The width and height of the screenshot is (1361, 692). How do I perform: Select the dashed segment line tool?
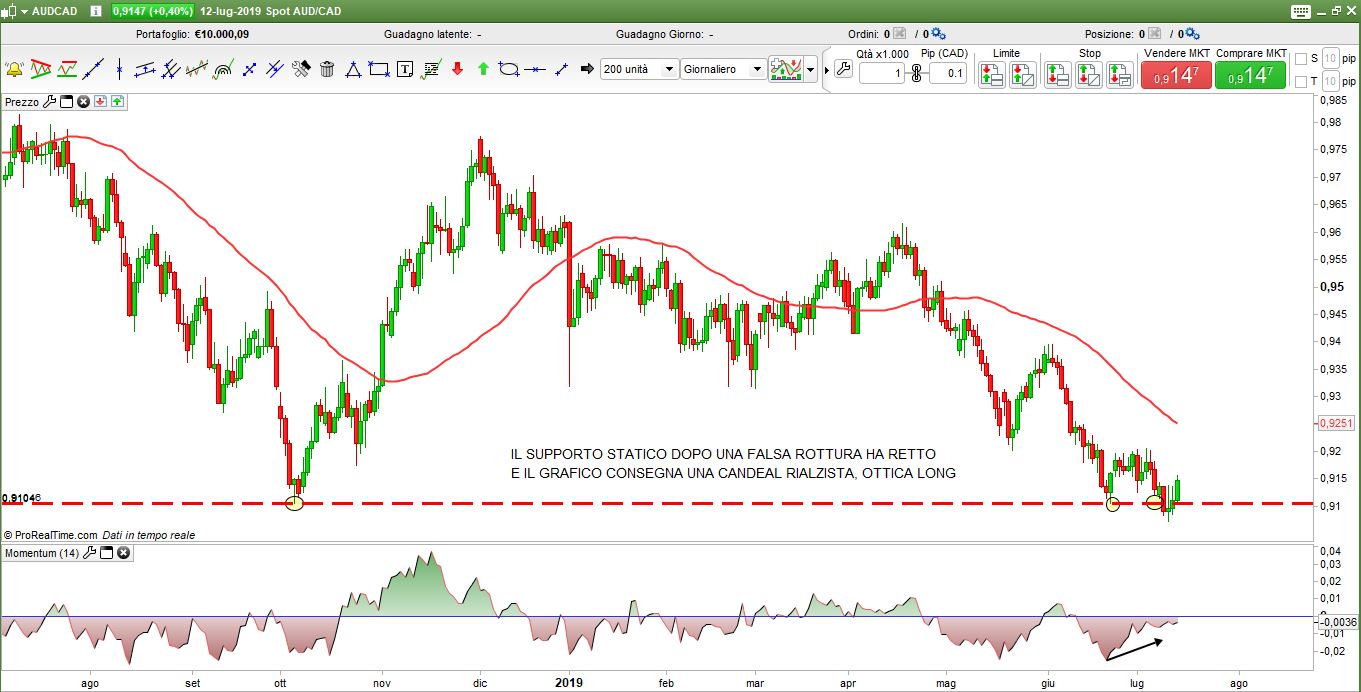pyautogui.click(x=249, y=69)
